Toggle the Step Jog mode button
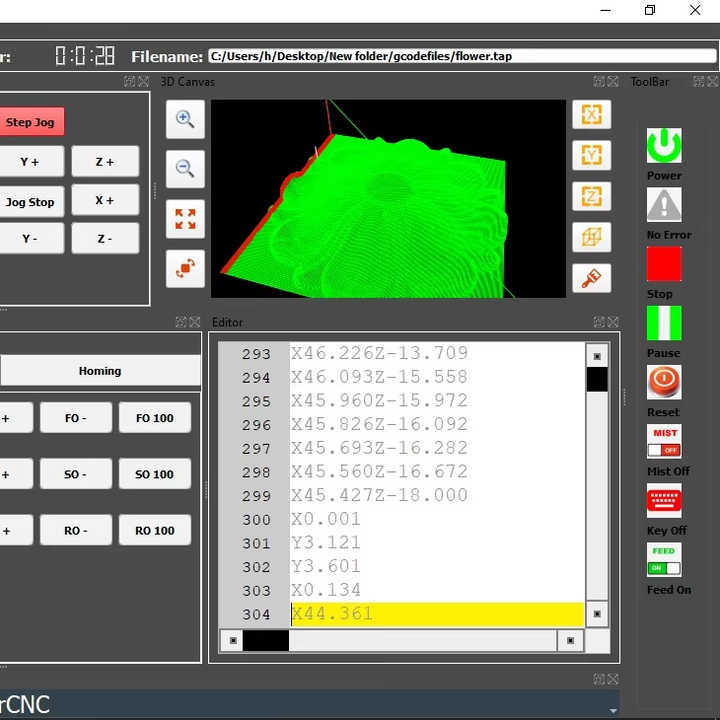Image resolution: width=720 pixels, height=720 pixels. 30,122
